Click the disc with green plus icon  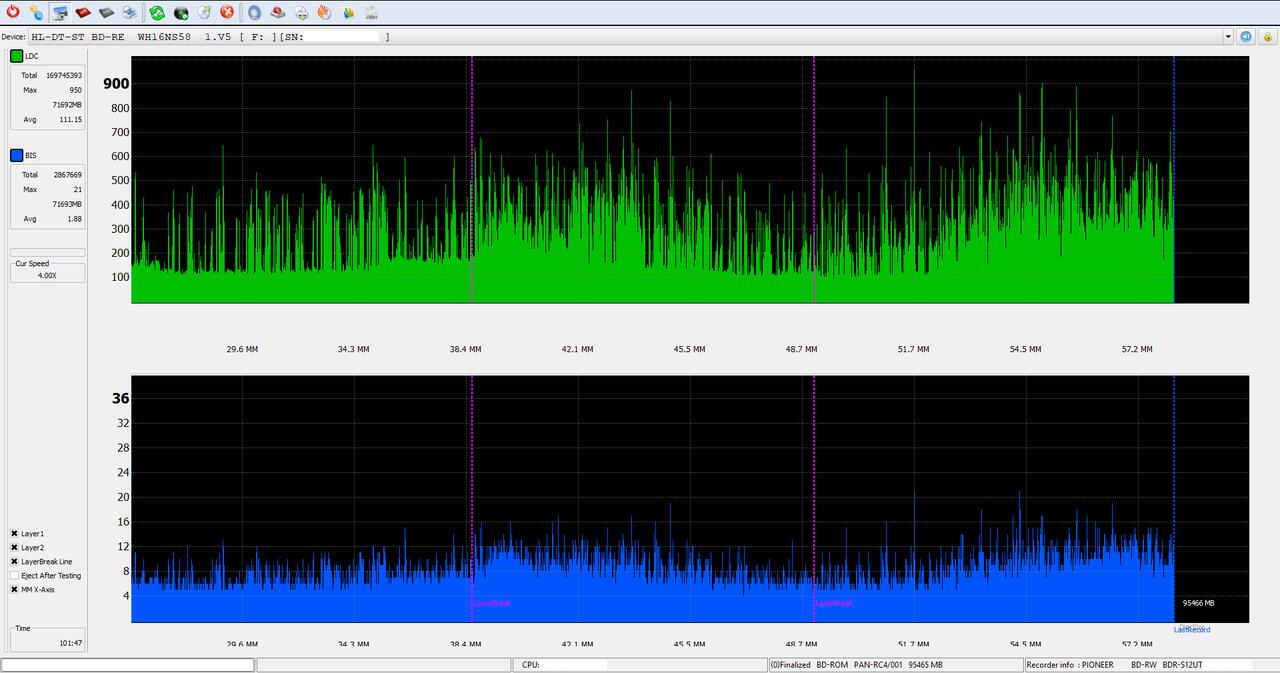click(301, 12)
